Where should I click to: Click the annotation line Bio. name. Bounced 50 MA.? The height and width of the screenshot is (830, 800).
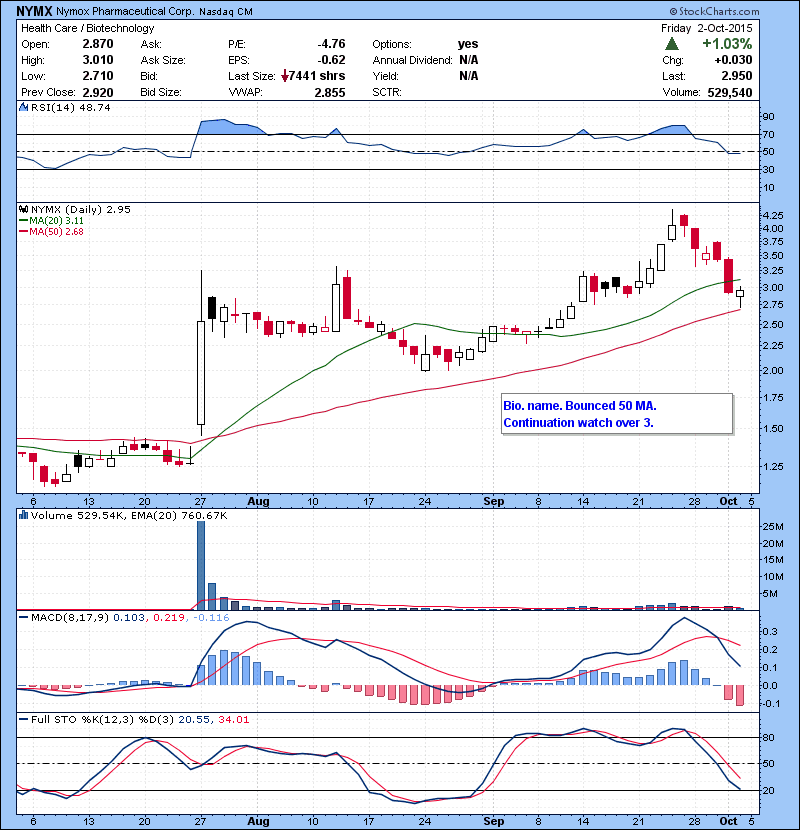pos(580,406)
